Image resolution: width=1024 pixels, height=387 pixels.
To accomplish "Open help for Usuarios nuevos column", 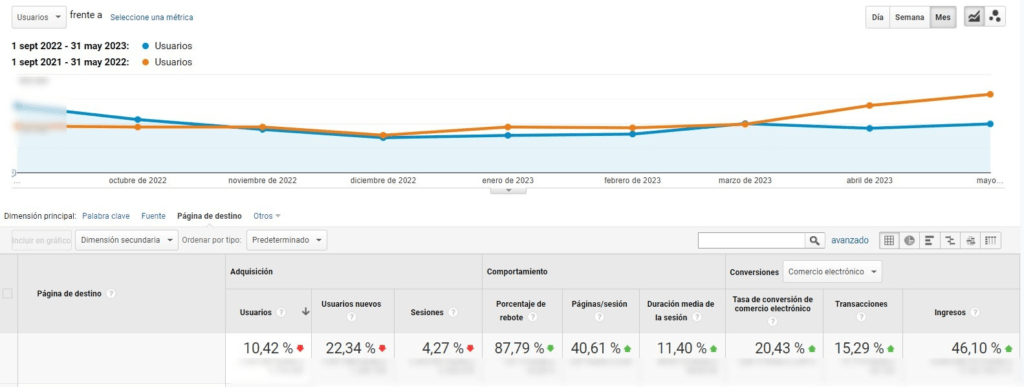I will (352, 317).
